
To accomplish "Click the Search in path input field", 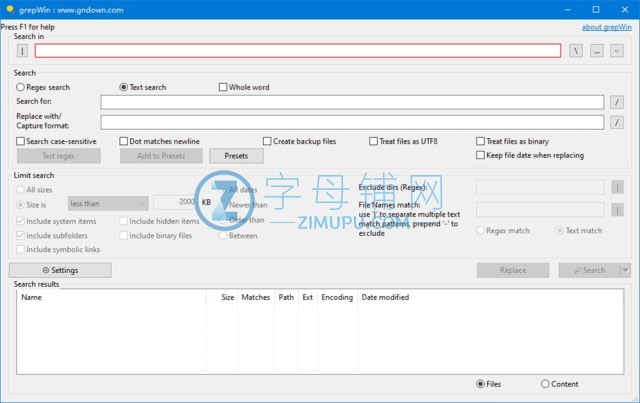I will (298, 51).
